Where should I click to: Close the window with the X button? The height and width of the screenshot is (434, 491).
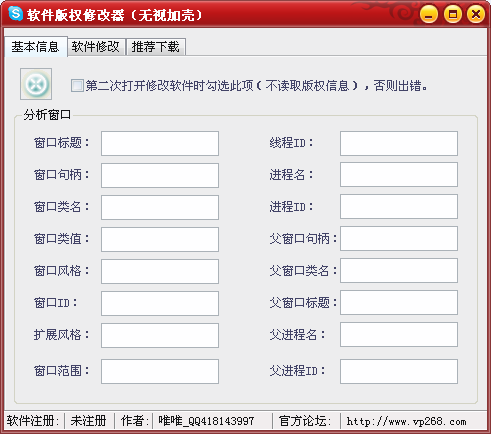click(476, 14)
